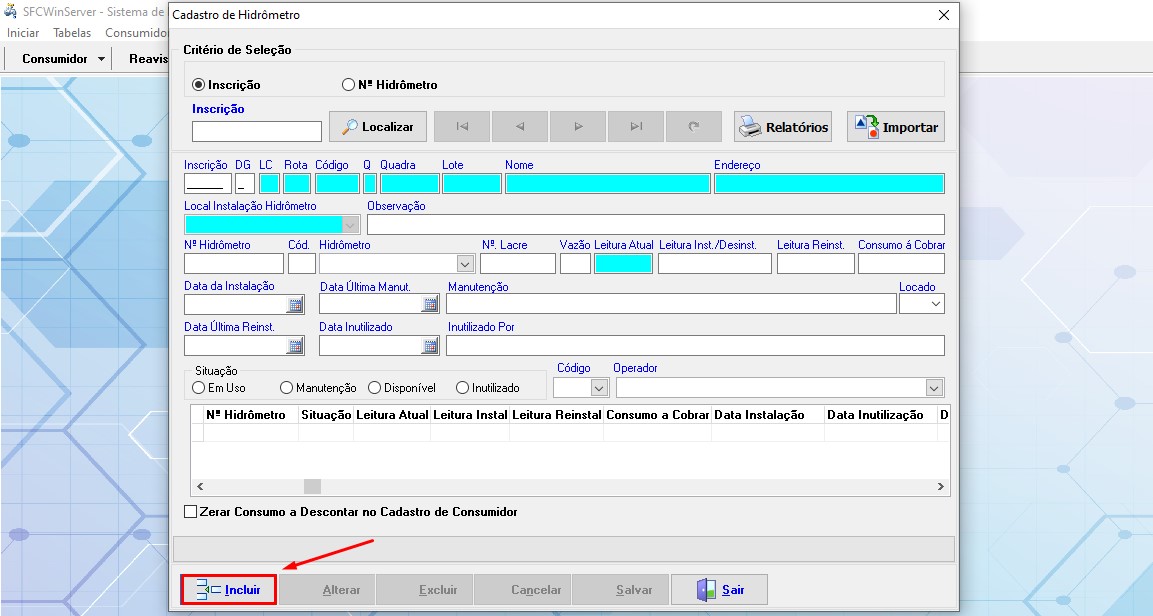Click the Localizar magnifier search button
This screenshot has width=1153, height=616.
click(x=378, y=127)
